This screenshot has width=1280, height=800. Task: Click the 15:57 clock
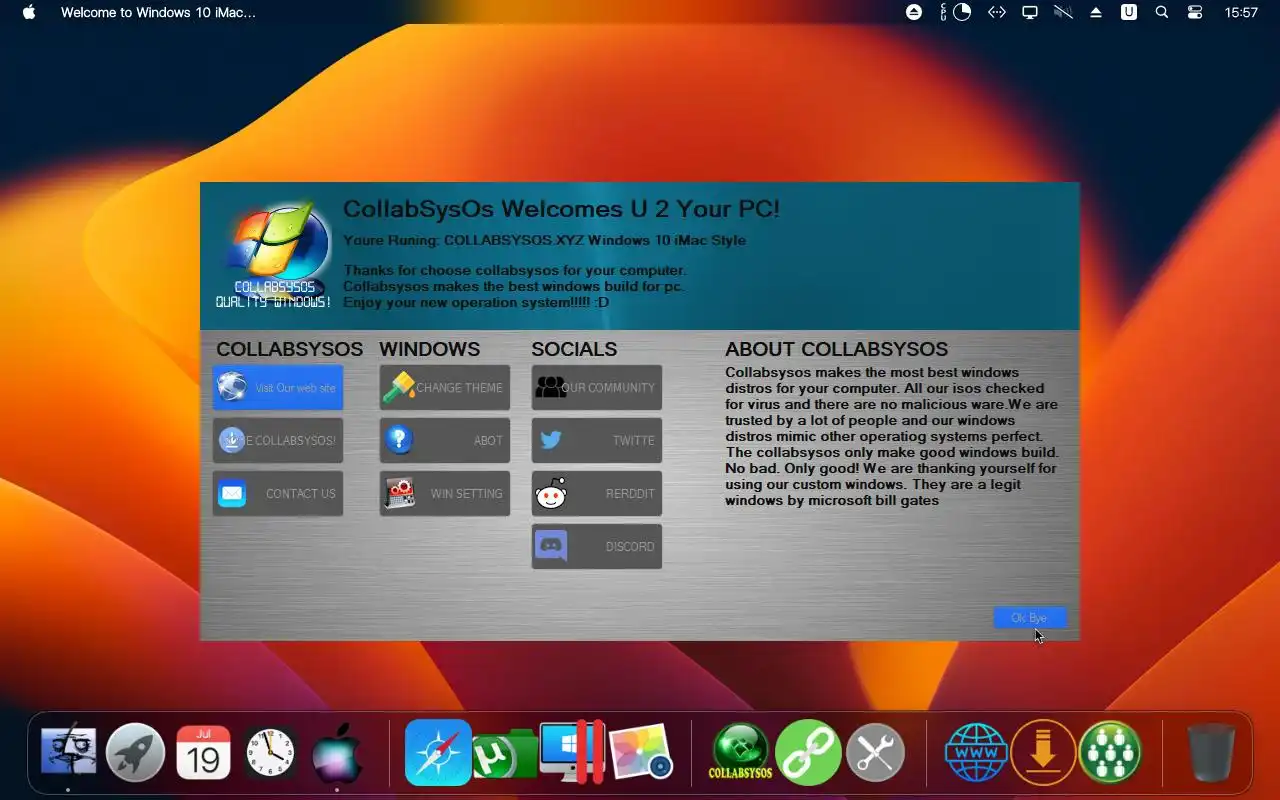click(x=1241, y=12)
